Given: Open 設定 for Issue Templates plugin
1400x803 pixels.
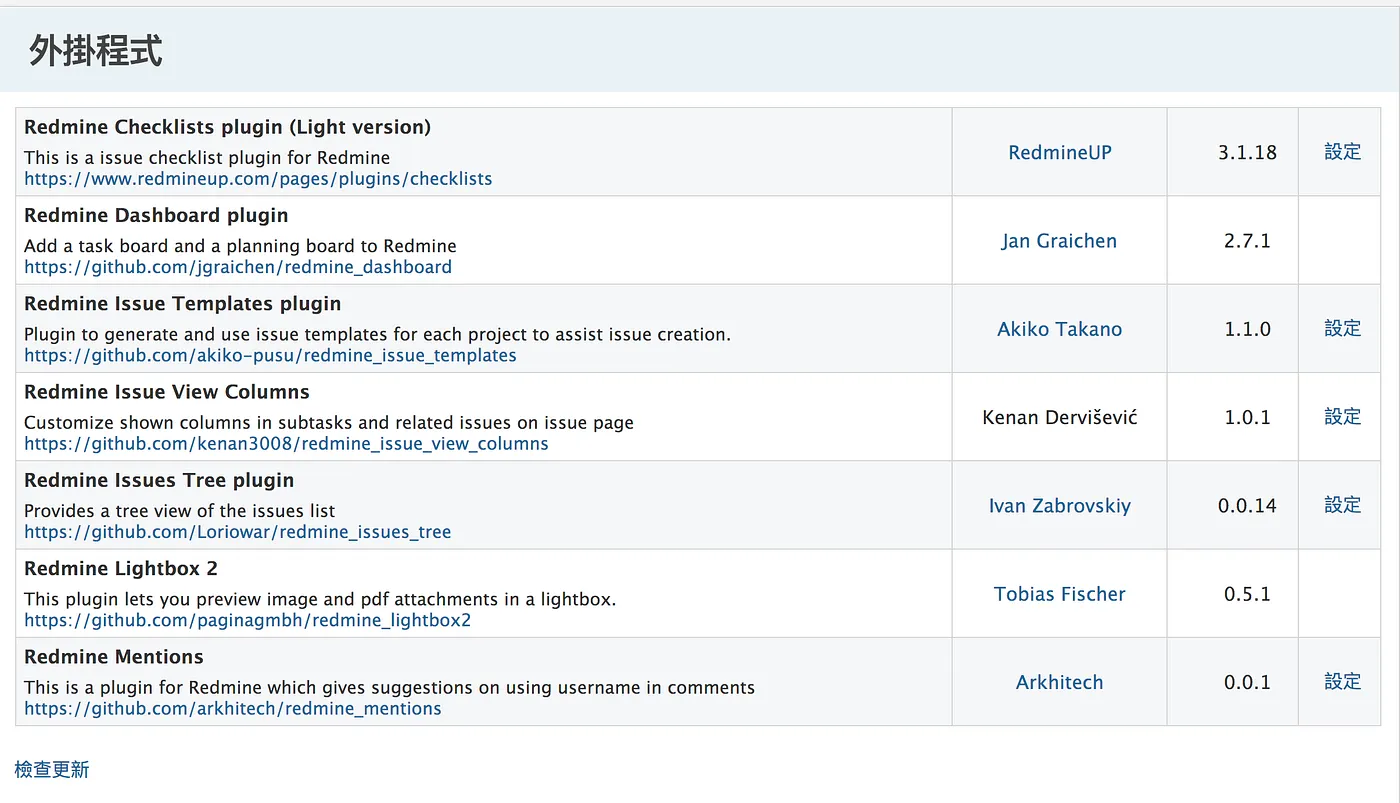Looking at the screenshot, I should (1343, 329).
